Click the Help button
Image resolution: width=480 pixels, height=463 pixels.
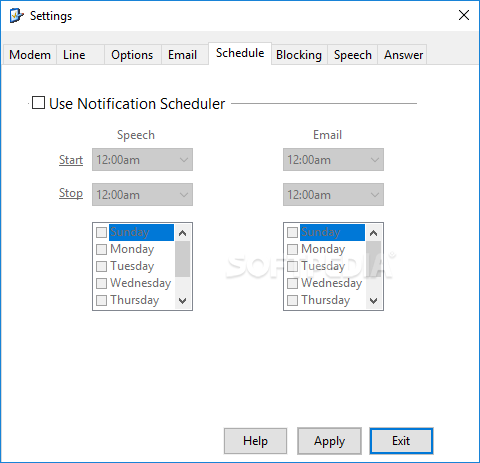255,441
